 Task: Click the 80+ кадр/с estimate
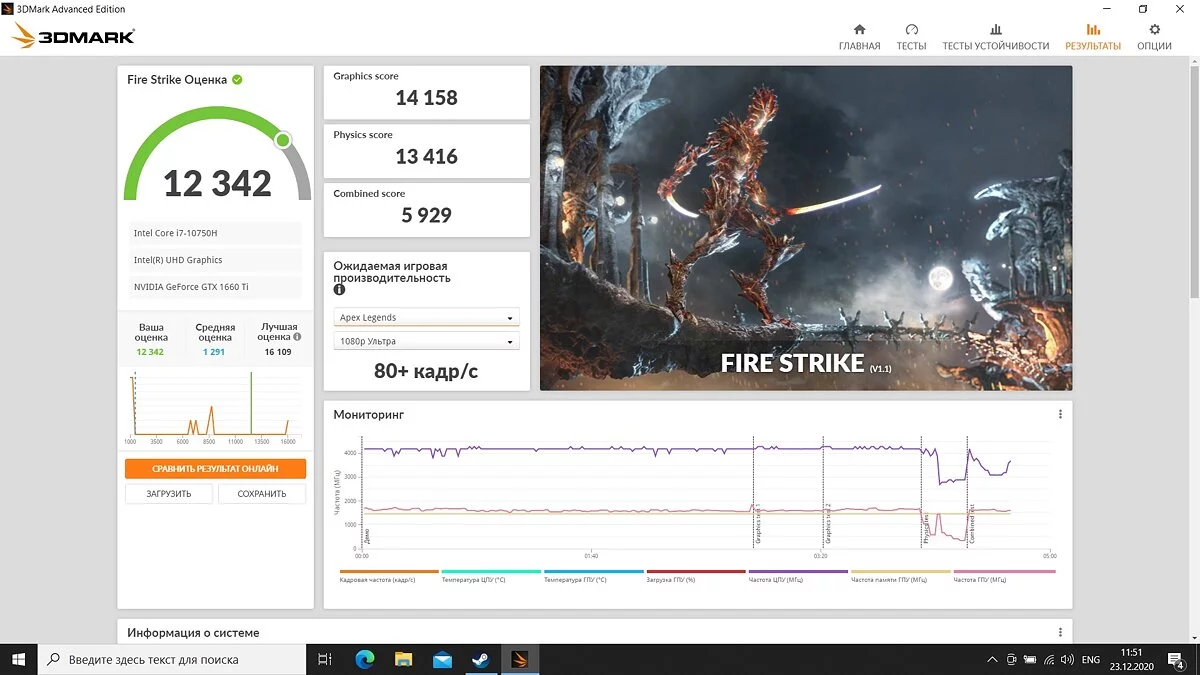click(426, 371)
